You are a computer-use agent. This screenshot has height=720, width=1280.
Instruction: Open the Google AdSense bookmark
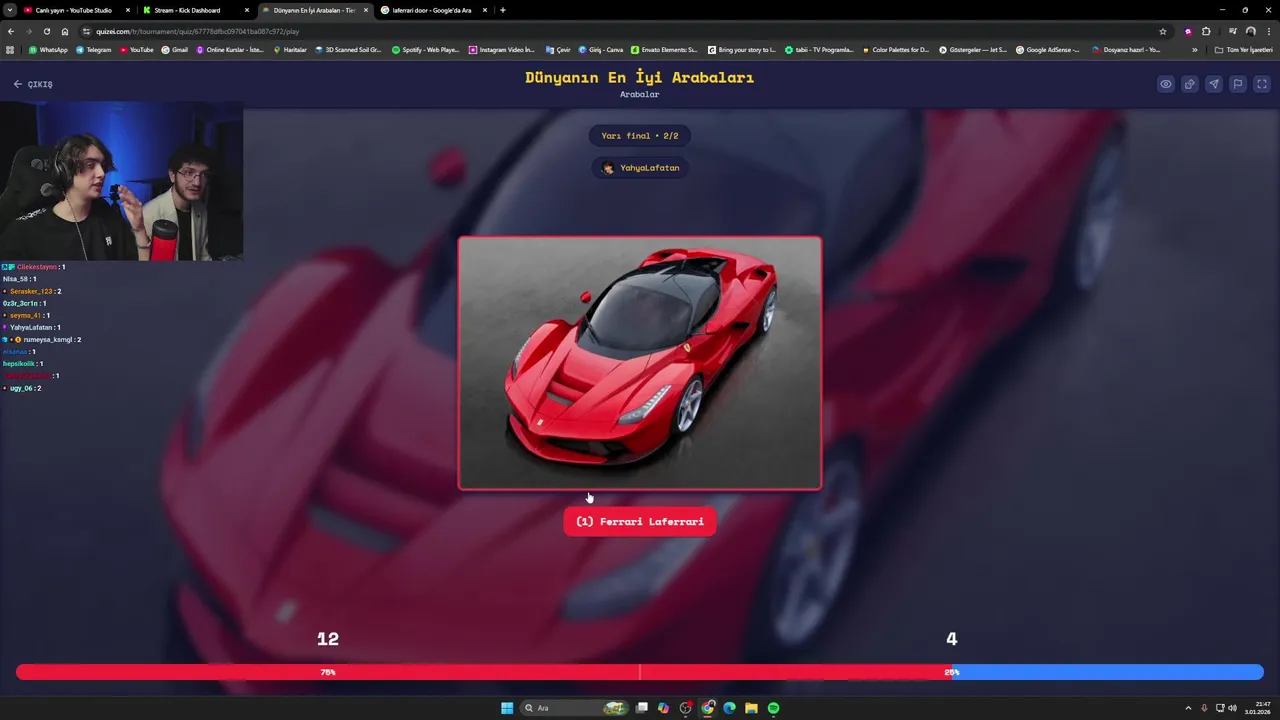[1048, 49]
